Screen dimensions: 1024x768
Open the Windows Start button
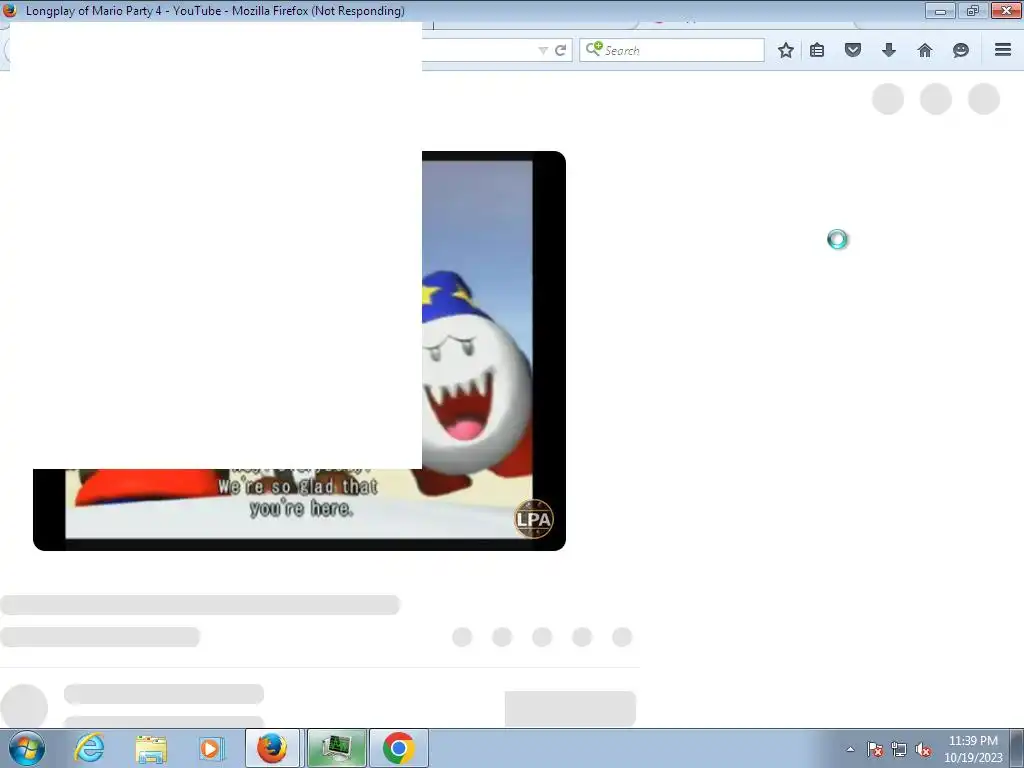tap(27, 748)
